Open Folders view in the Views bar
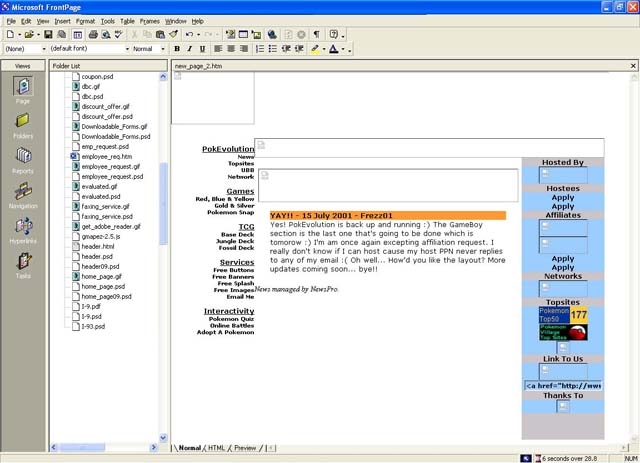 [23, 126]
